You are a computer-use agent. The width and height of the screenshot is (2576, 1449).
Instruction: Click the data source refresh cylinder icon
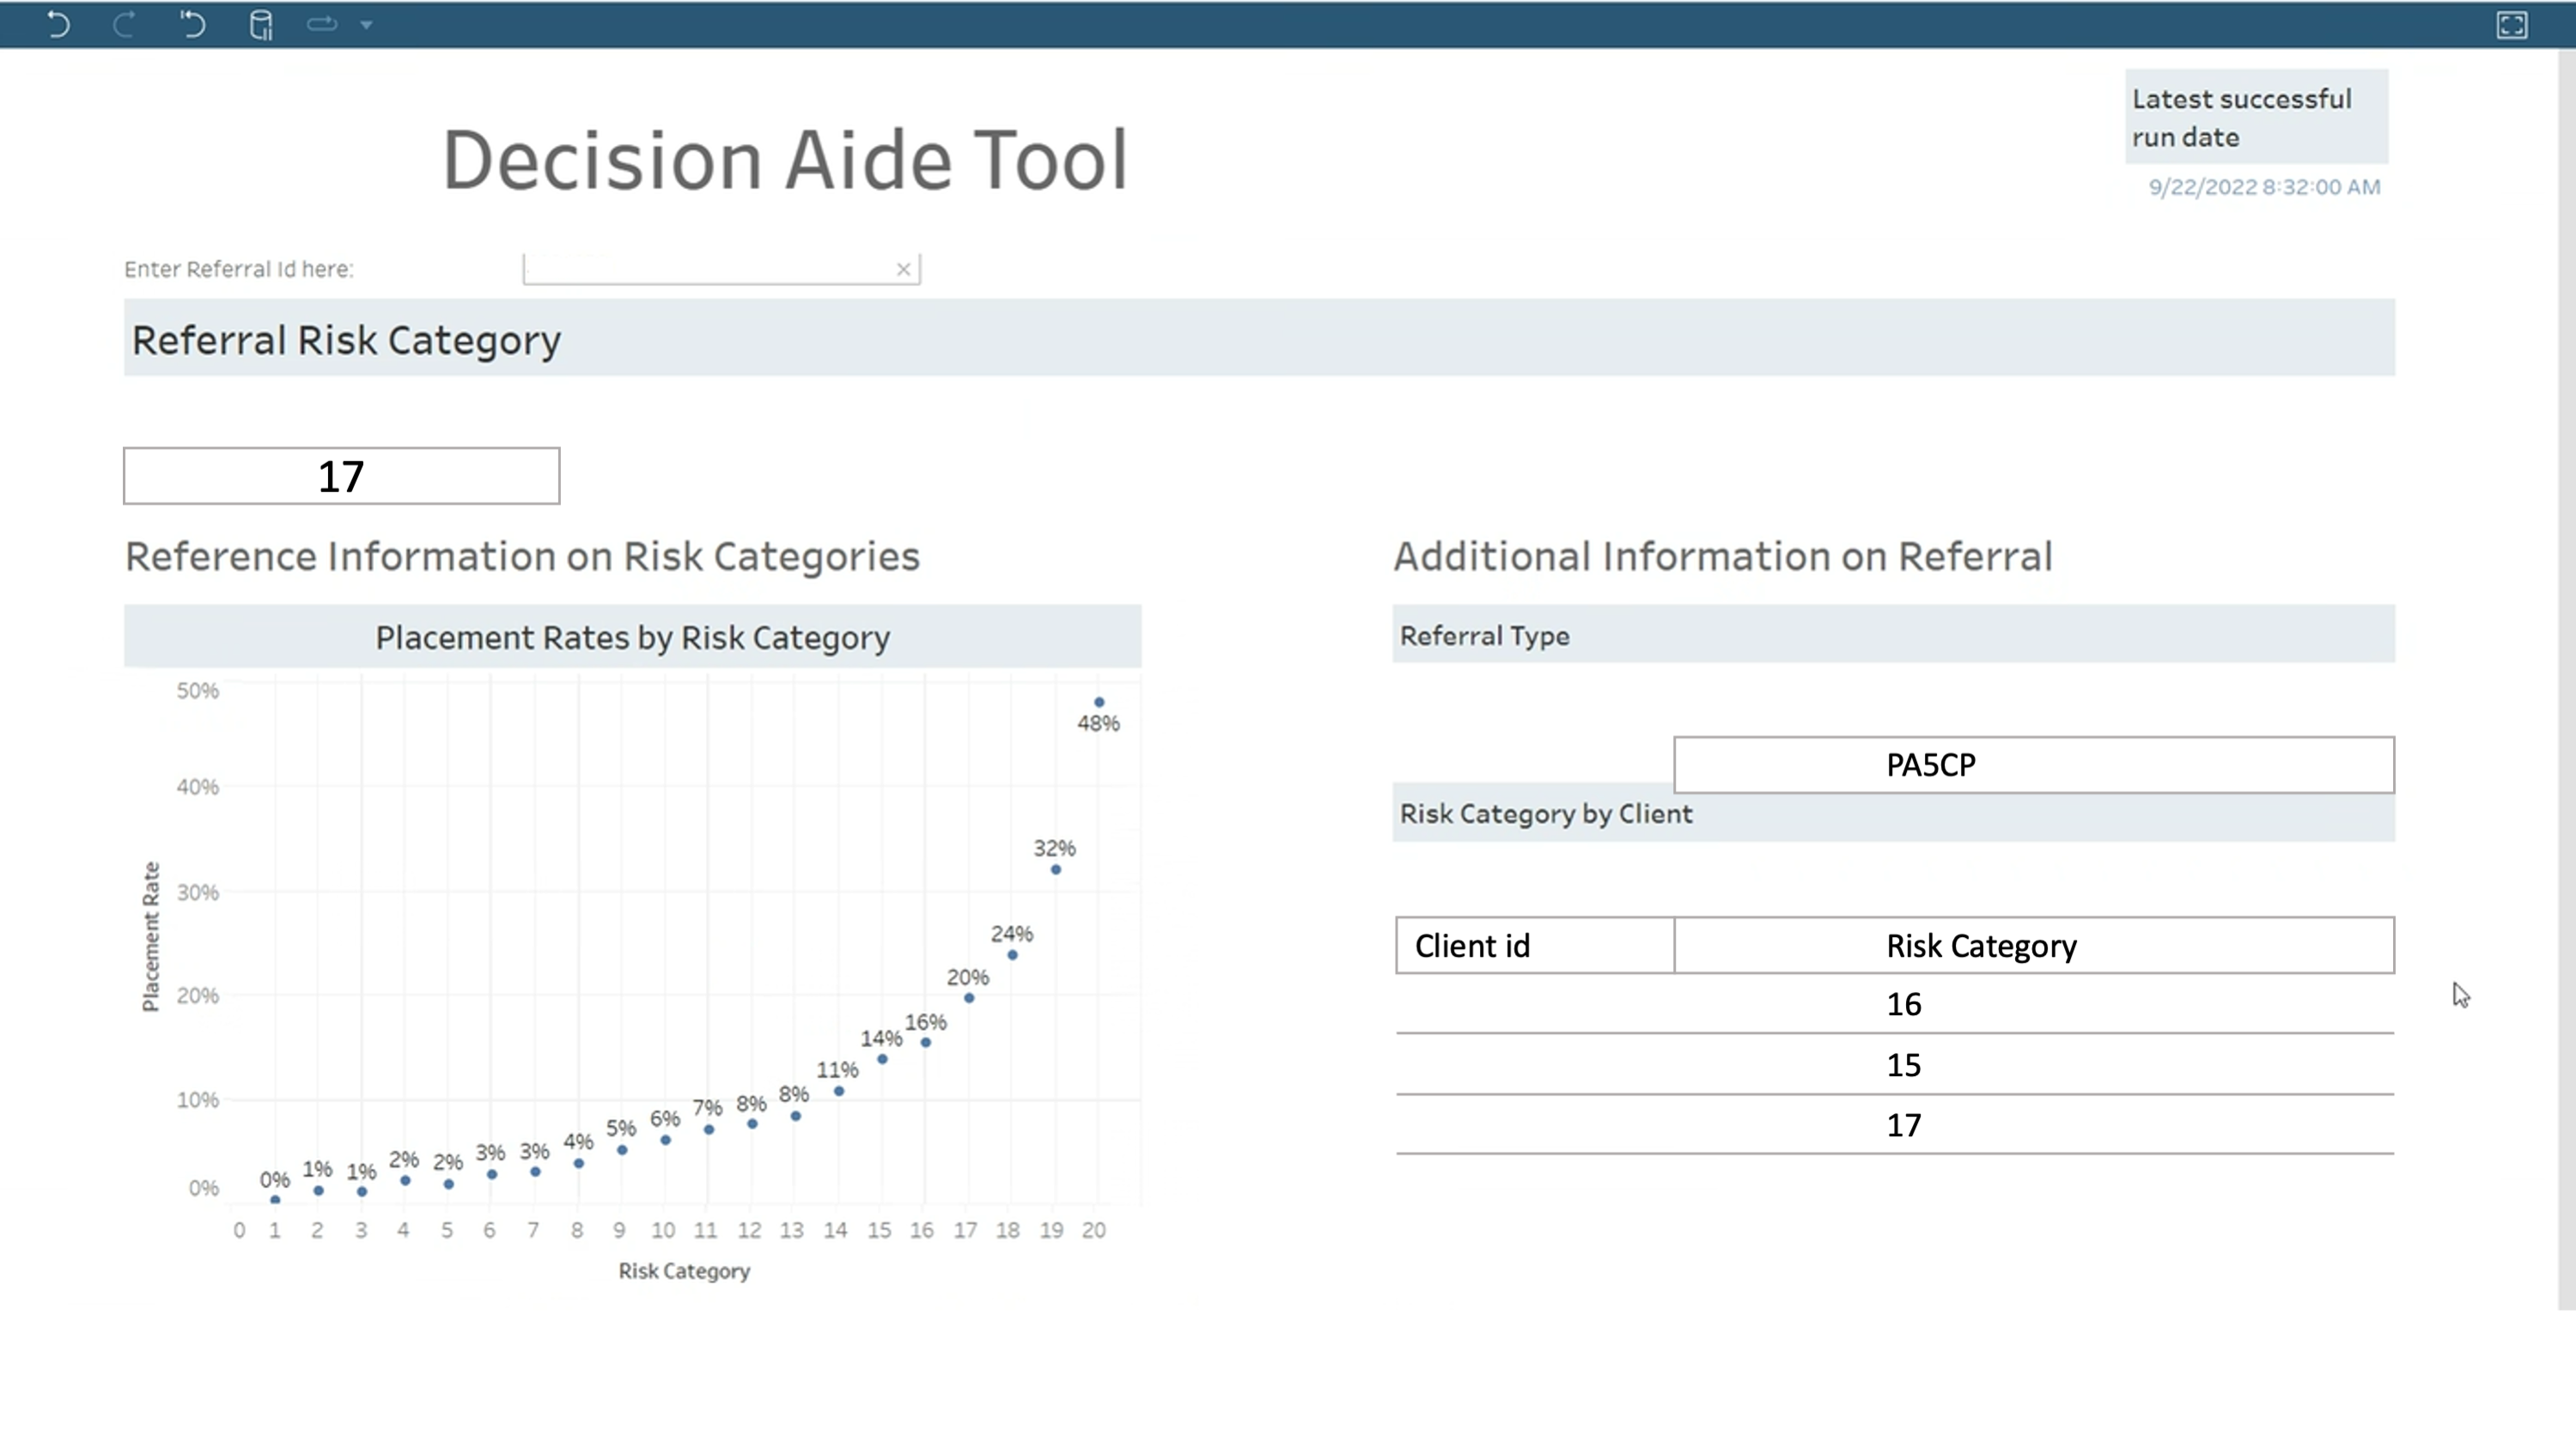(260, 25)
